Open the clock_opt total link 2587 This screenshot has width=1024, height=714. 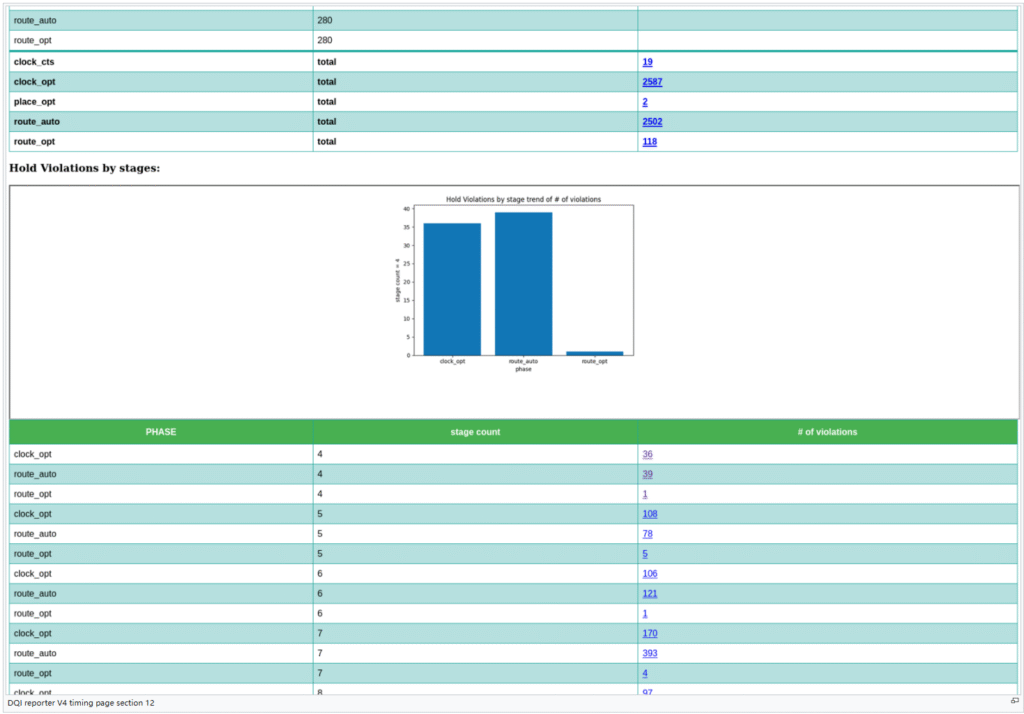coord(652,82)
